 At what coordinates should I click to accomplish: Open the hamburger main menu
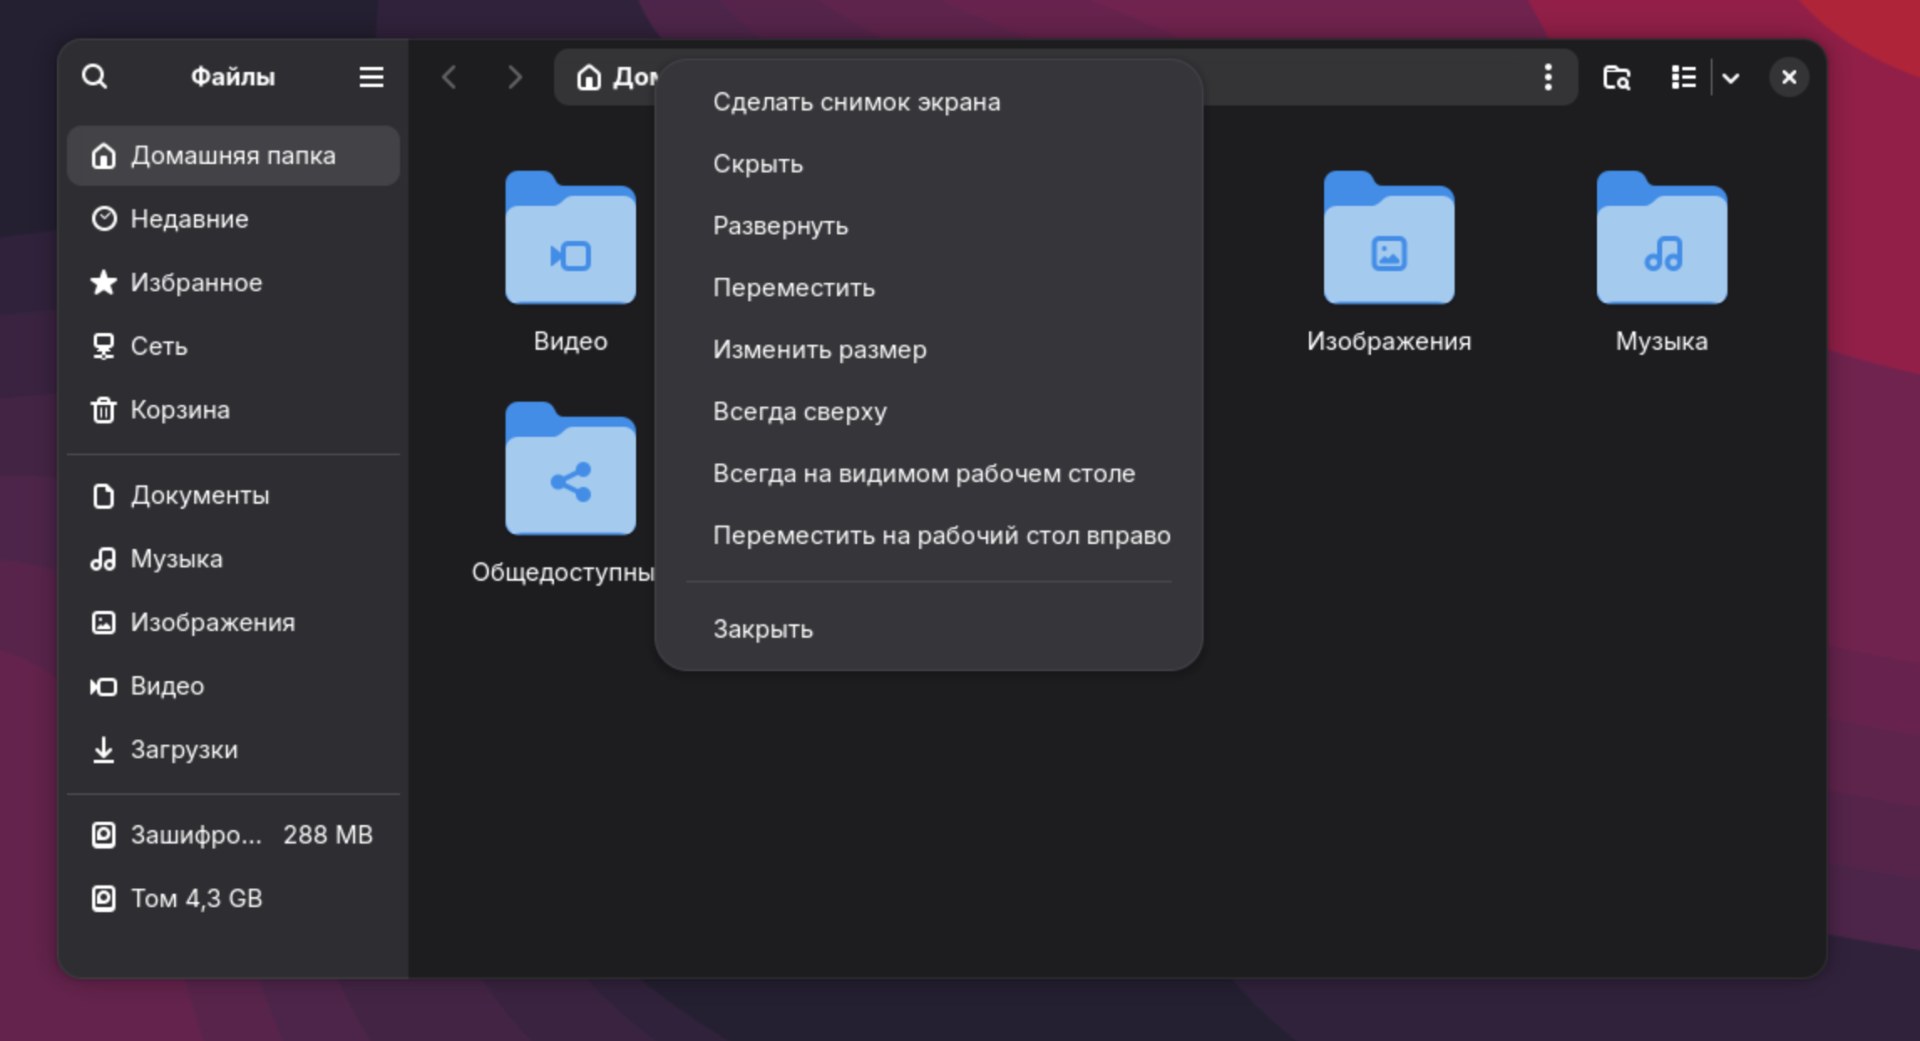click(371, 77)
